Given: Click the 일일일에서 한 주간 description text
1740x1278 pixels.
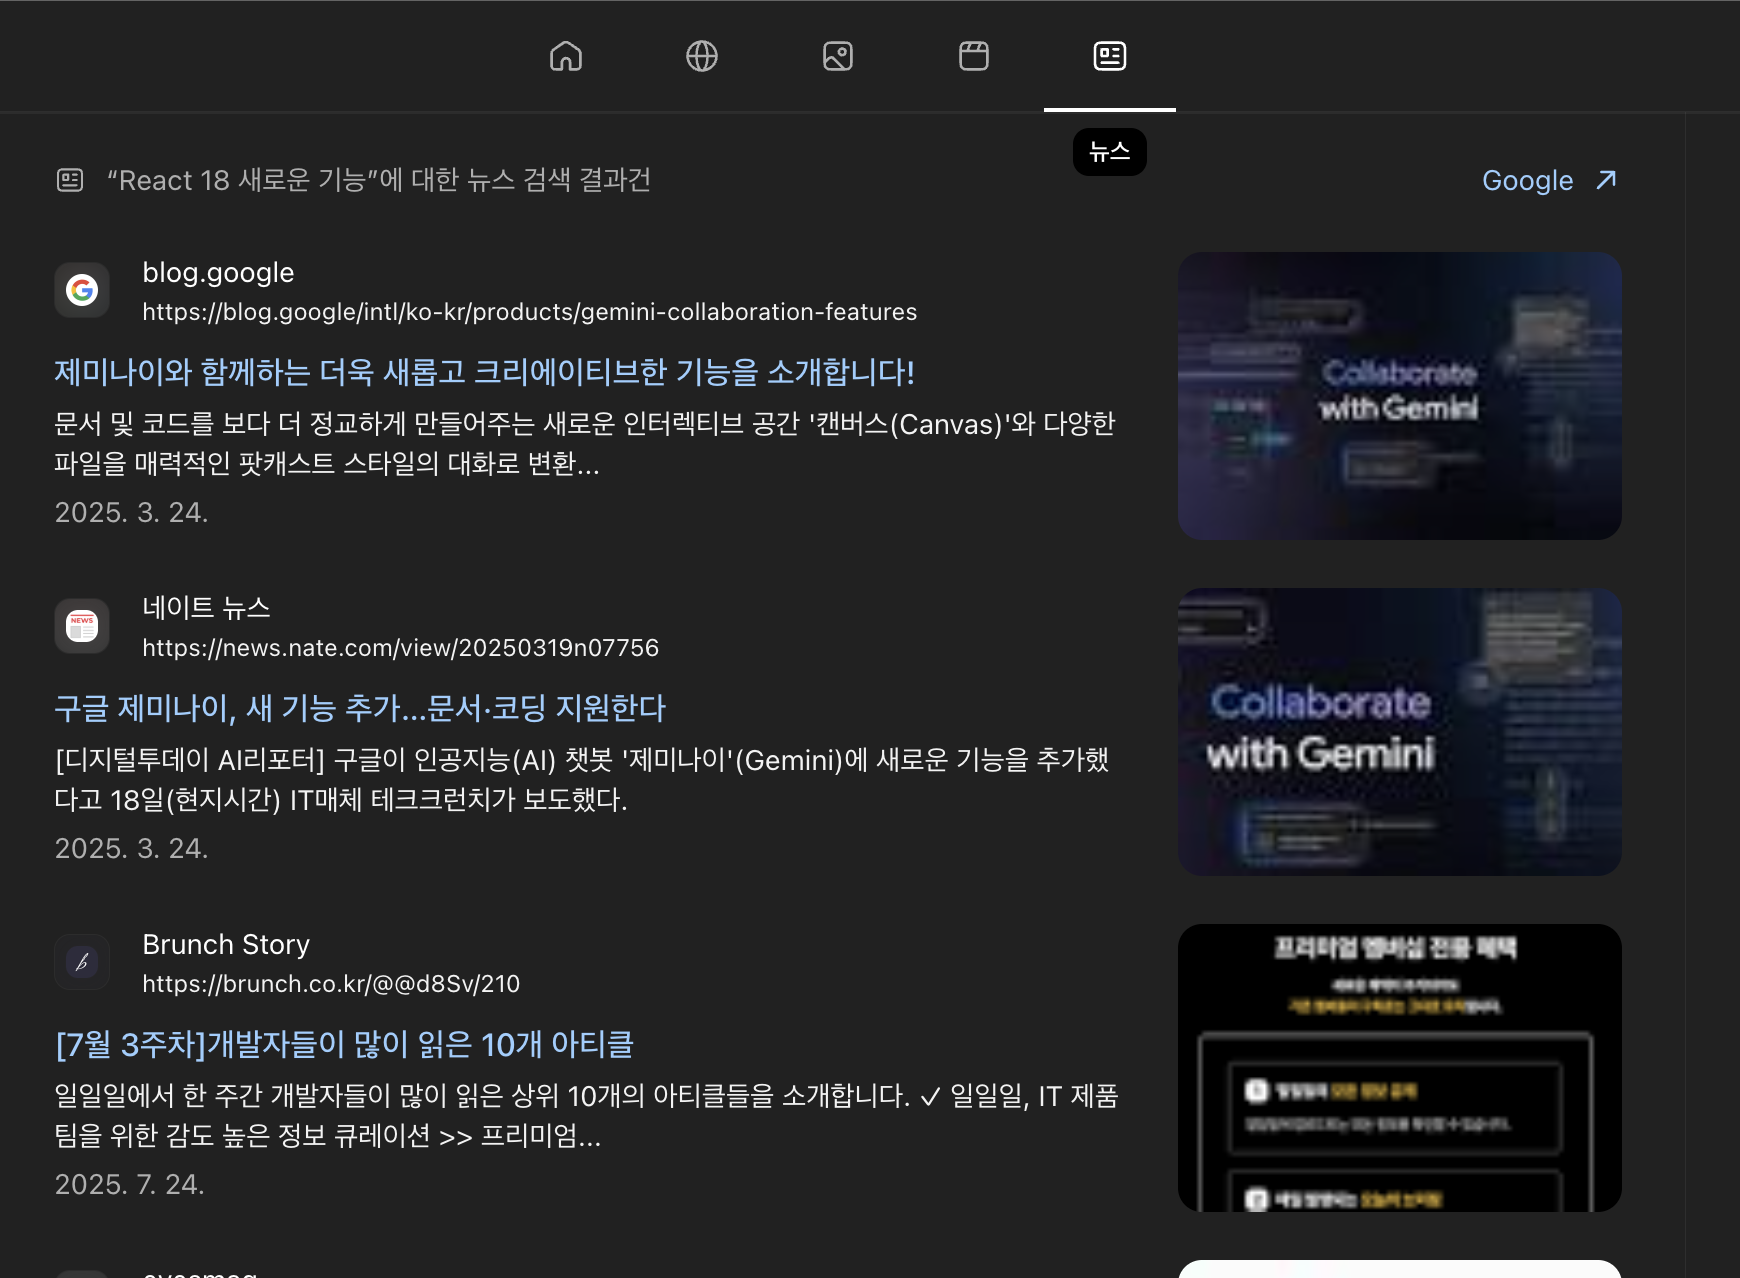Looking at the screenshot, I should tap(586, 1116).
